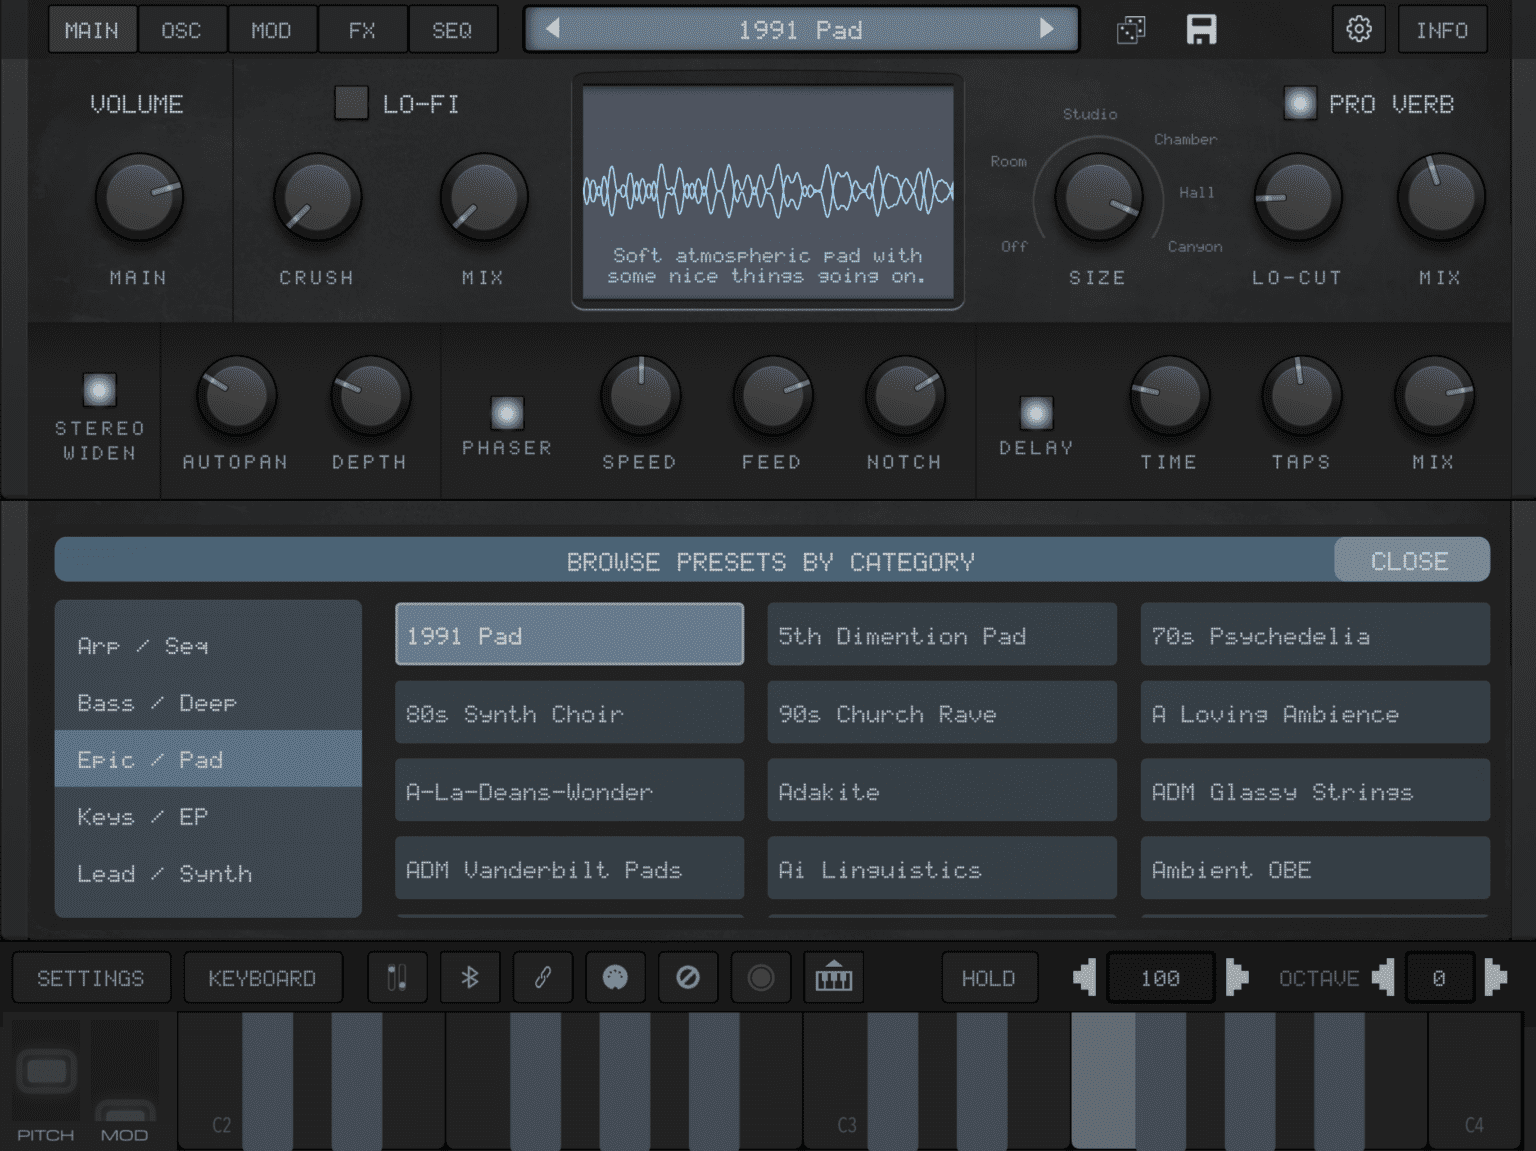The image size is (1536, 1151).
Task: Load the 5th Dimention Pad preset
Action: pos(942,635)
